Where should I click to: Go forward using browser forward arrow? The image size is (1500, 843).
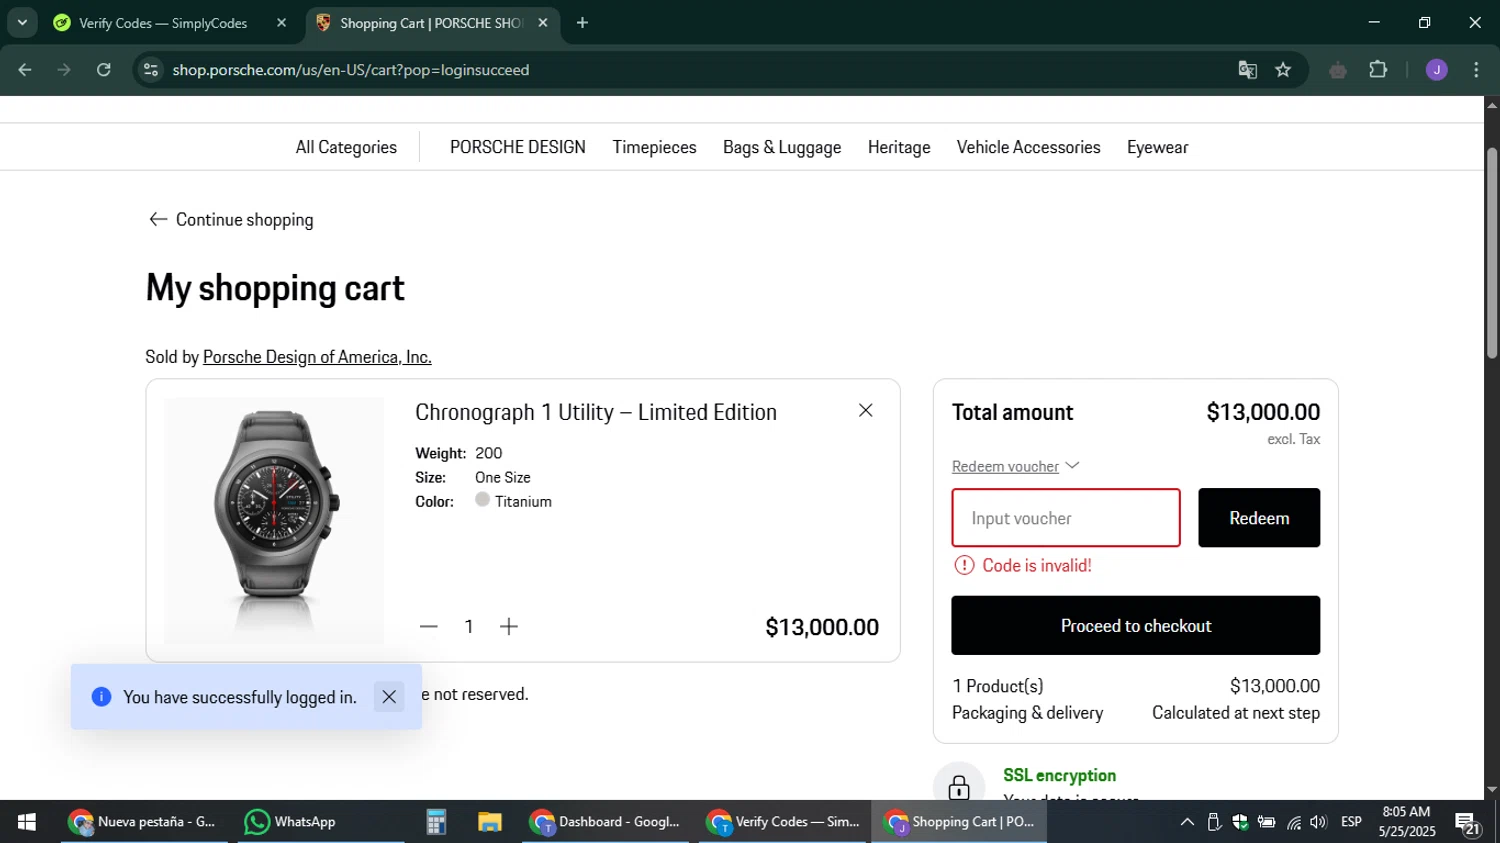click(x=64, y=70)
